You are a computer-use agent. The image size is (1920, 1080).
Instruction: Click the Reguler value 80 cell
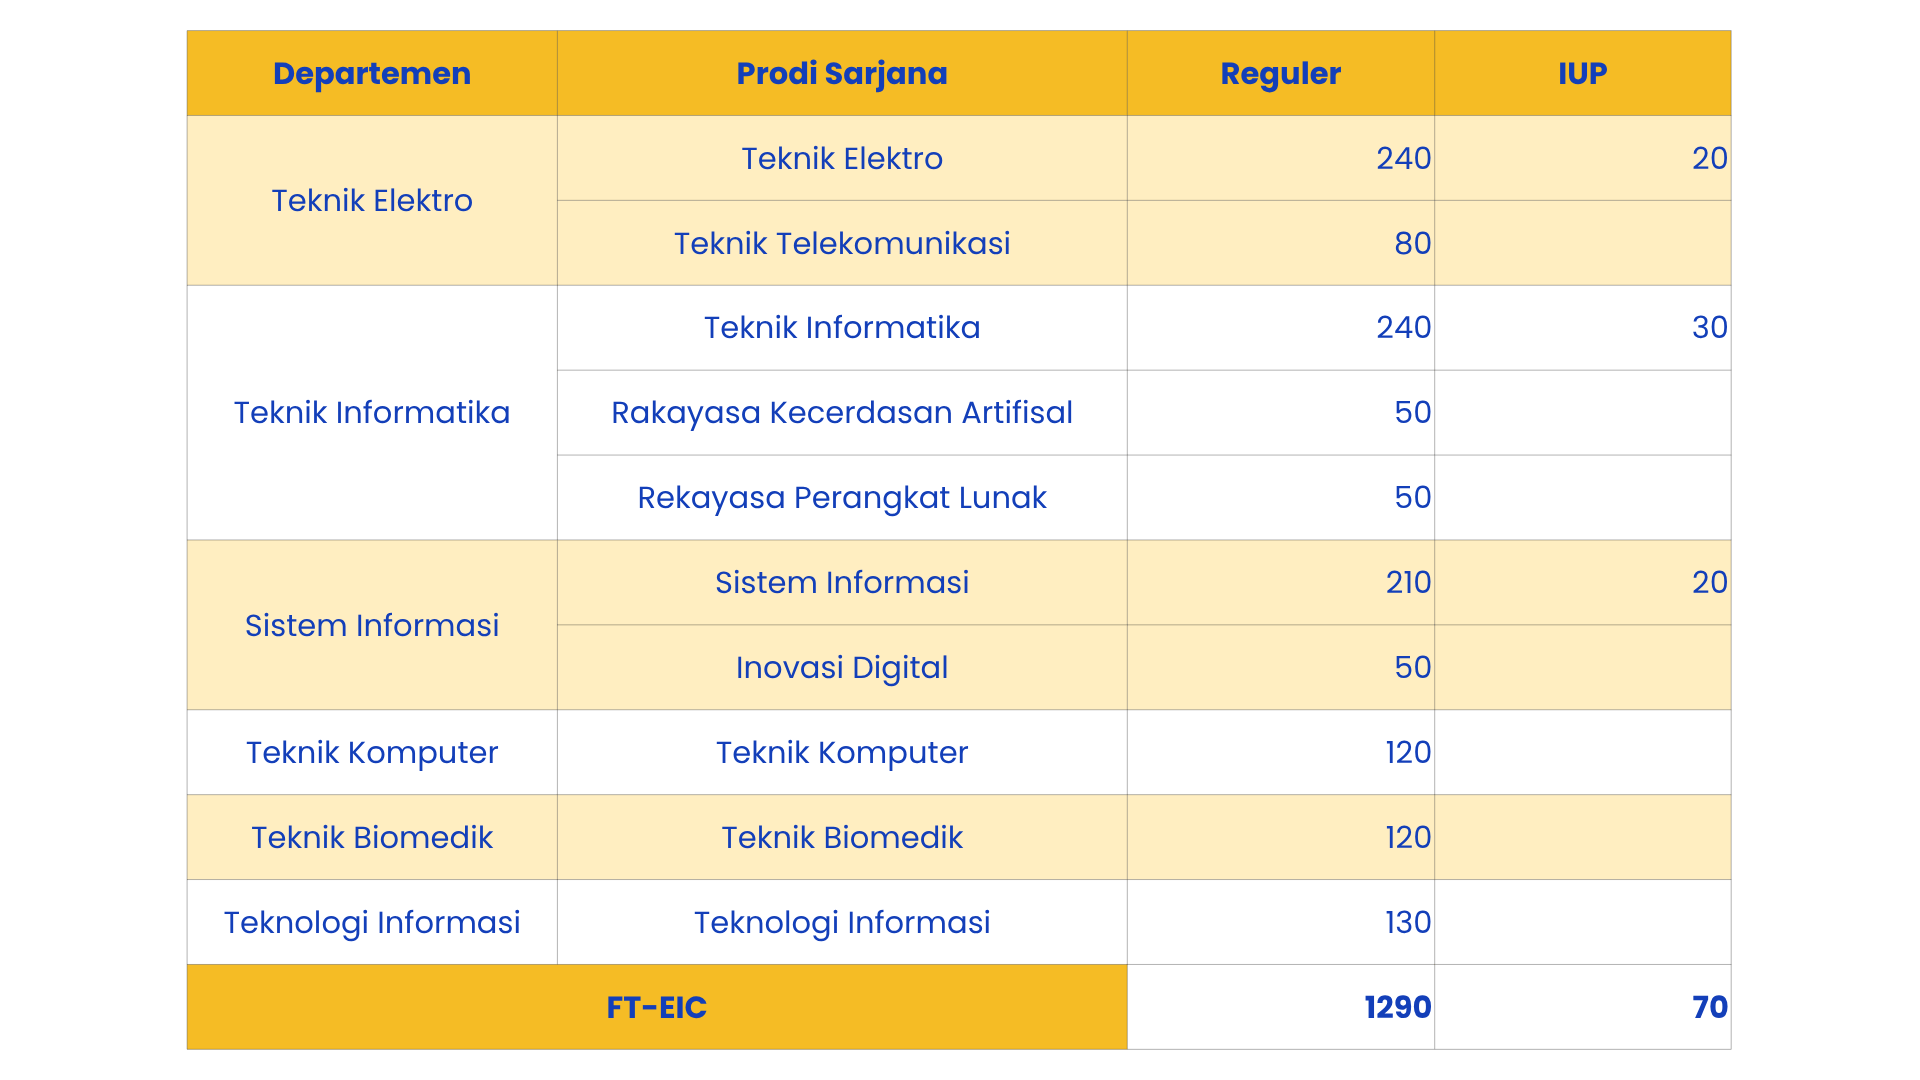click(x=1412, y=243)
